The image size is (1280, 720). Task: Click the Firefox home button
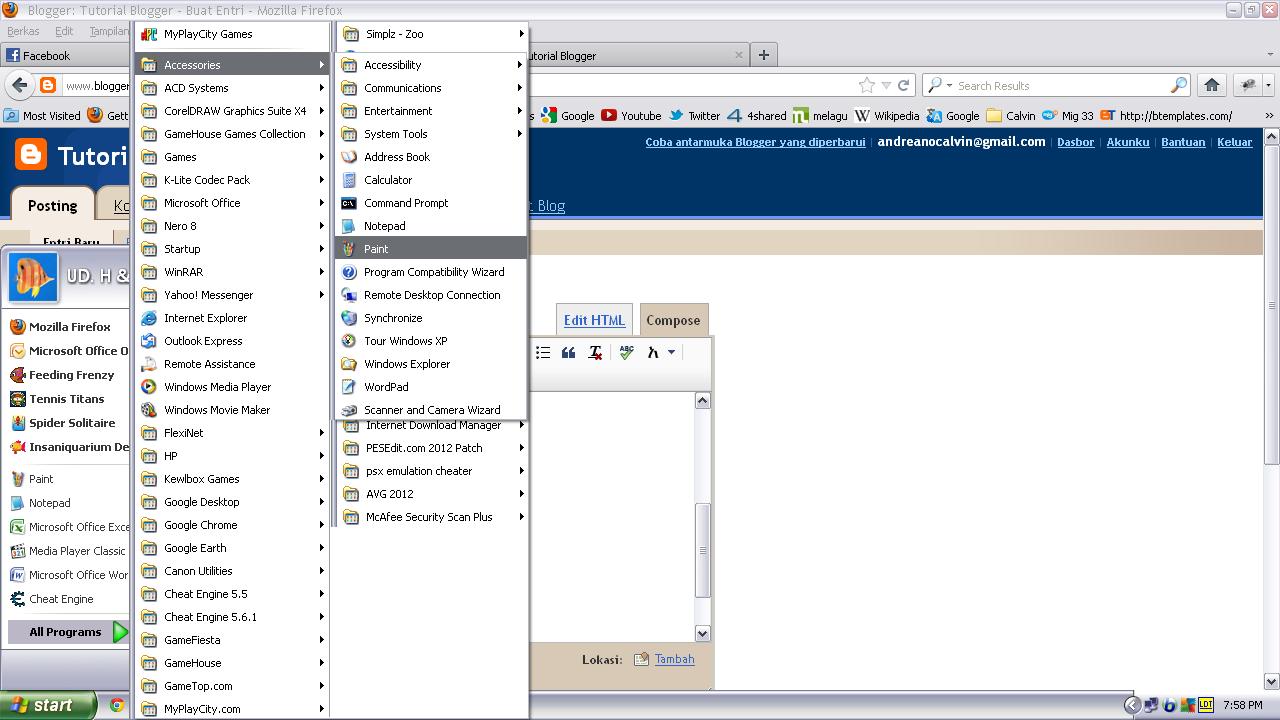pos(1211,85)
